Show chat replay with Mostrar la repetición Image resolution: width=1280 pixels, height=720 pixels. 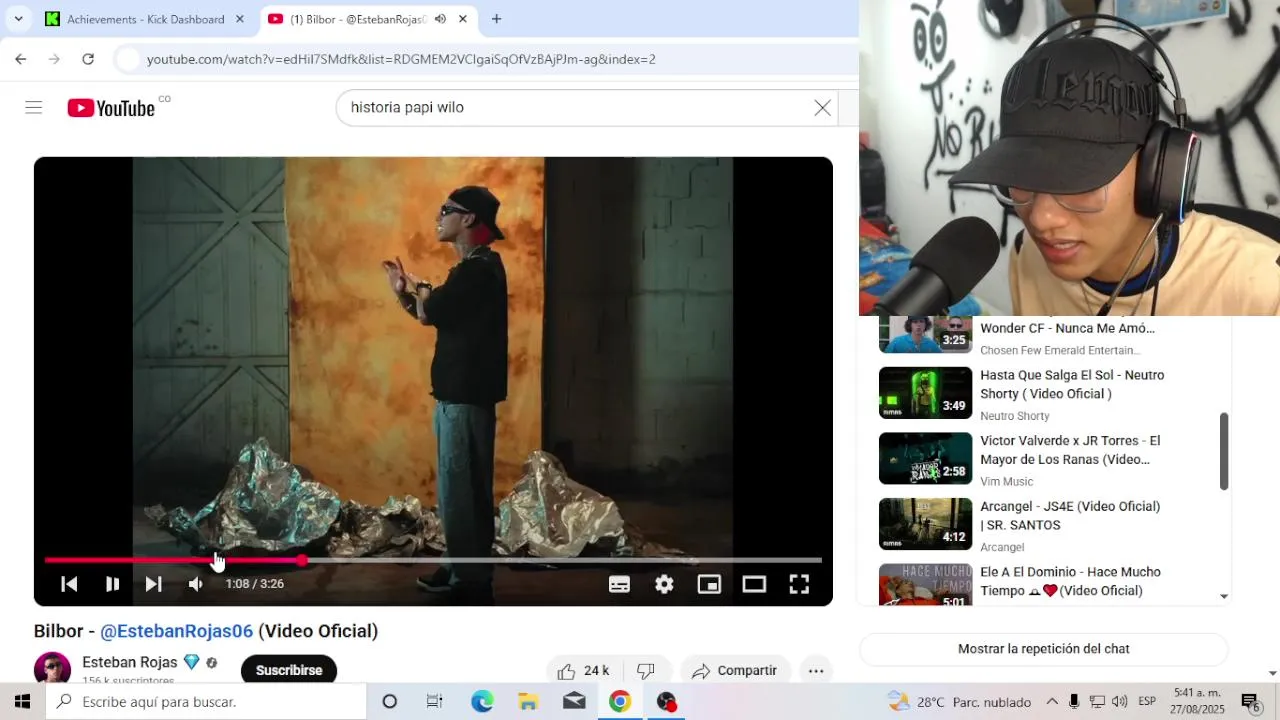1043,649
